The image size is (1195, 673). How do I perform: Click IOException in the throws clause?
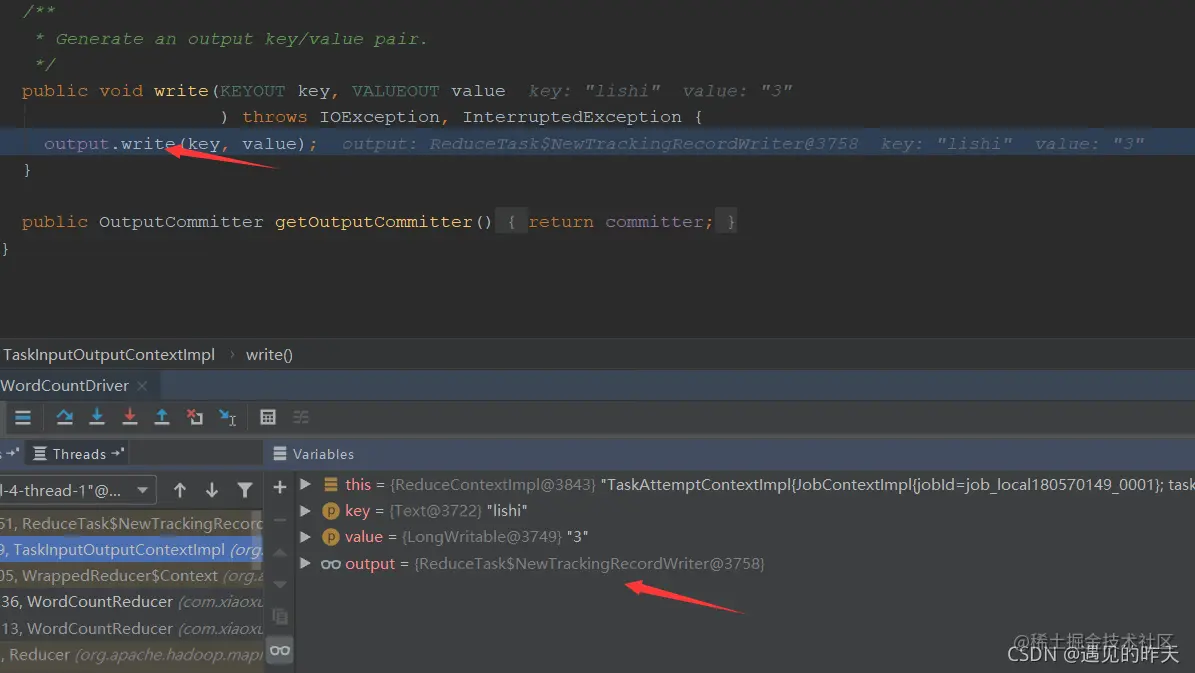click(380, 117)
